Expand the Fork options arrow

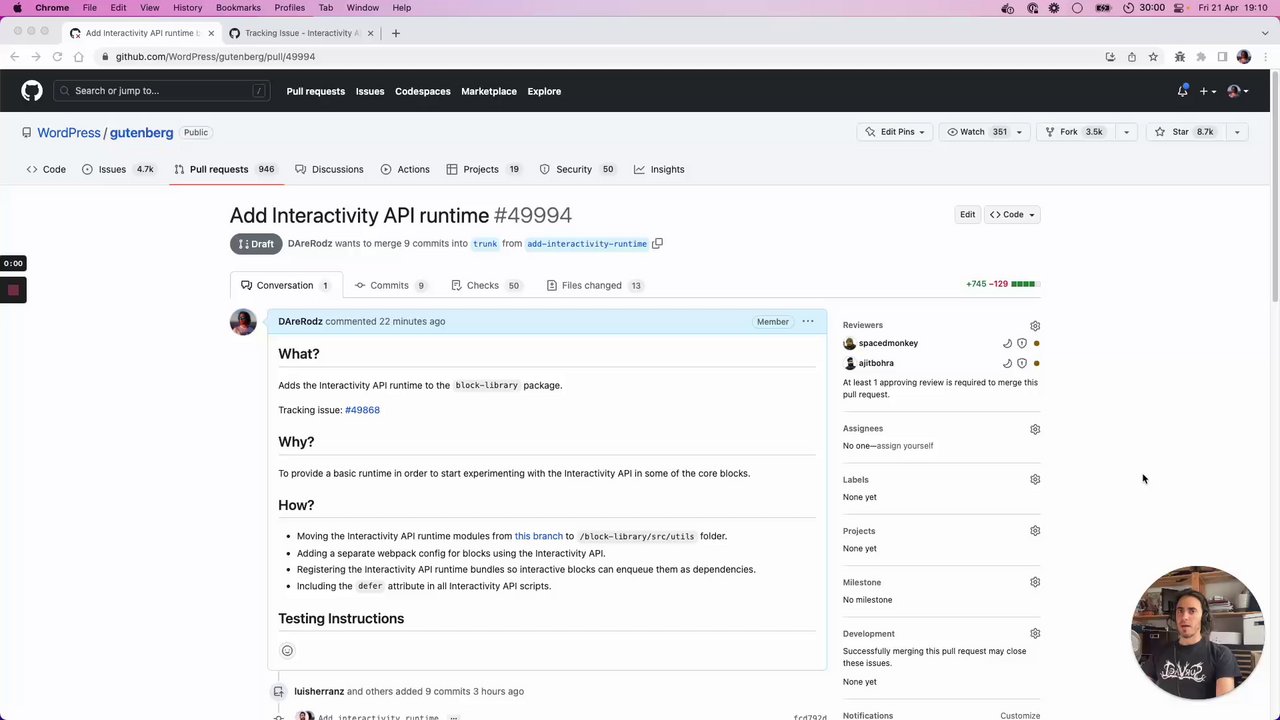[x=1126, y=132]
